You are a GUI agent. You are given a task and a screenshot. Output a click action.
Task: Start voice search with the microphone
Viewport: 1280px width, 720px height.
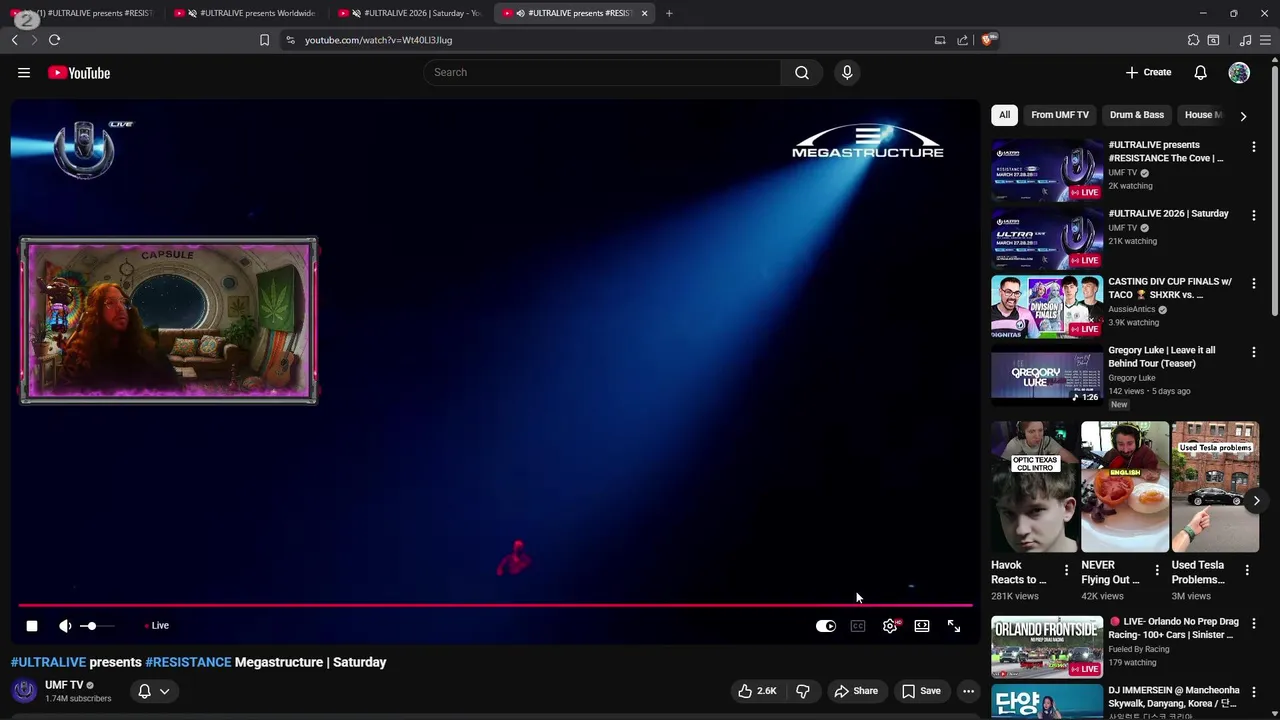pyautogui.click(x=847, y=72)
